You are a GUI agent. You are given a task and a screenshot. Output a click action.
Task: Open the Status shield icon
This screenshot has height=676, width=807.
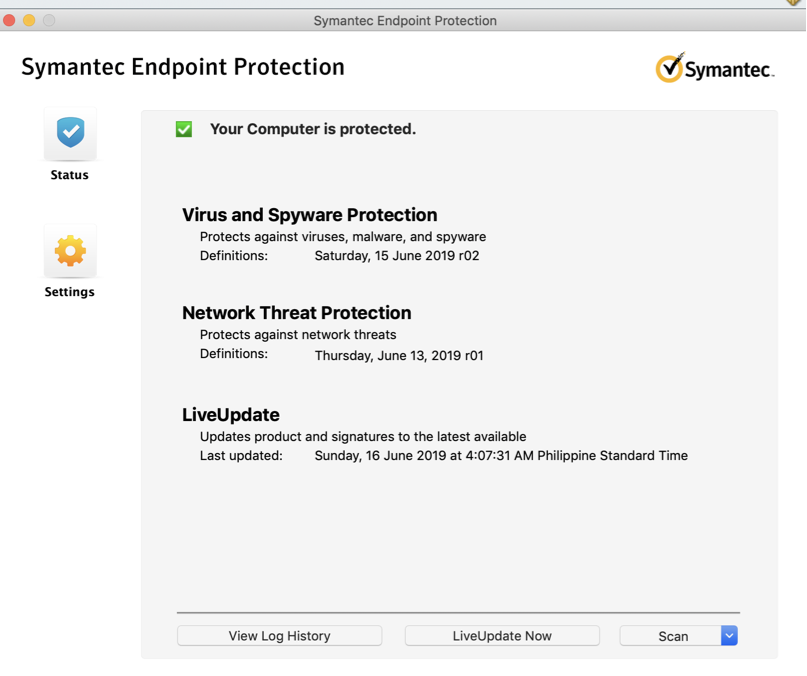pyautogui.click(x=70, y=133)
